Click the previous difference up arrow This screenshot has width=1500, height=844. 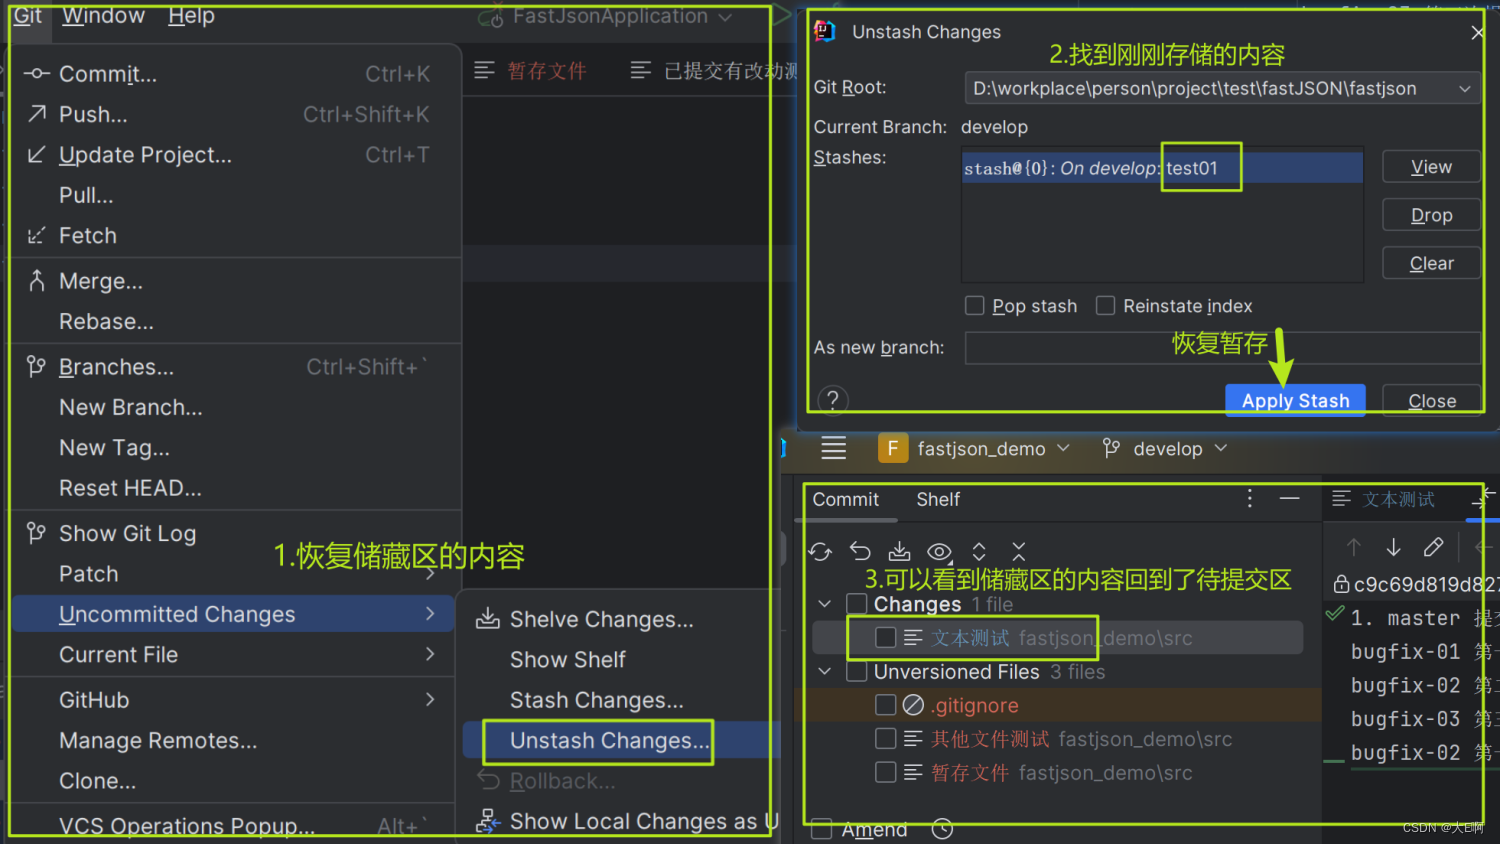point(1354,547)
